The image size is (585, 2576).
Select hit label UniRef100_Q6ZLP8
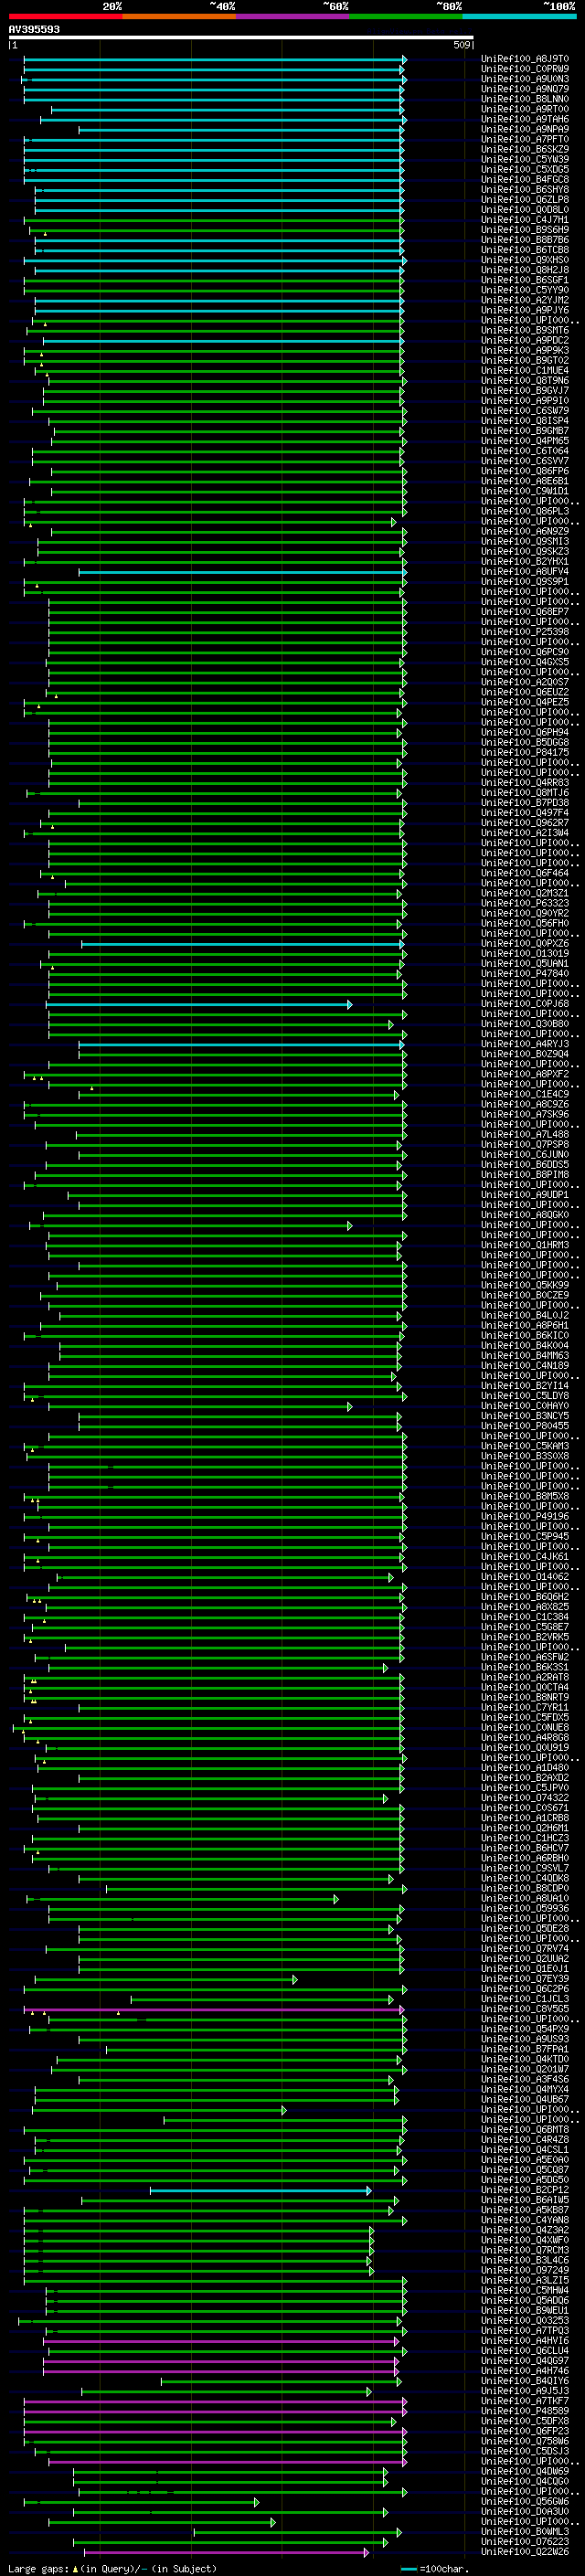click(x=524, y=199)
